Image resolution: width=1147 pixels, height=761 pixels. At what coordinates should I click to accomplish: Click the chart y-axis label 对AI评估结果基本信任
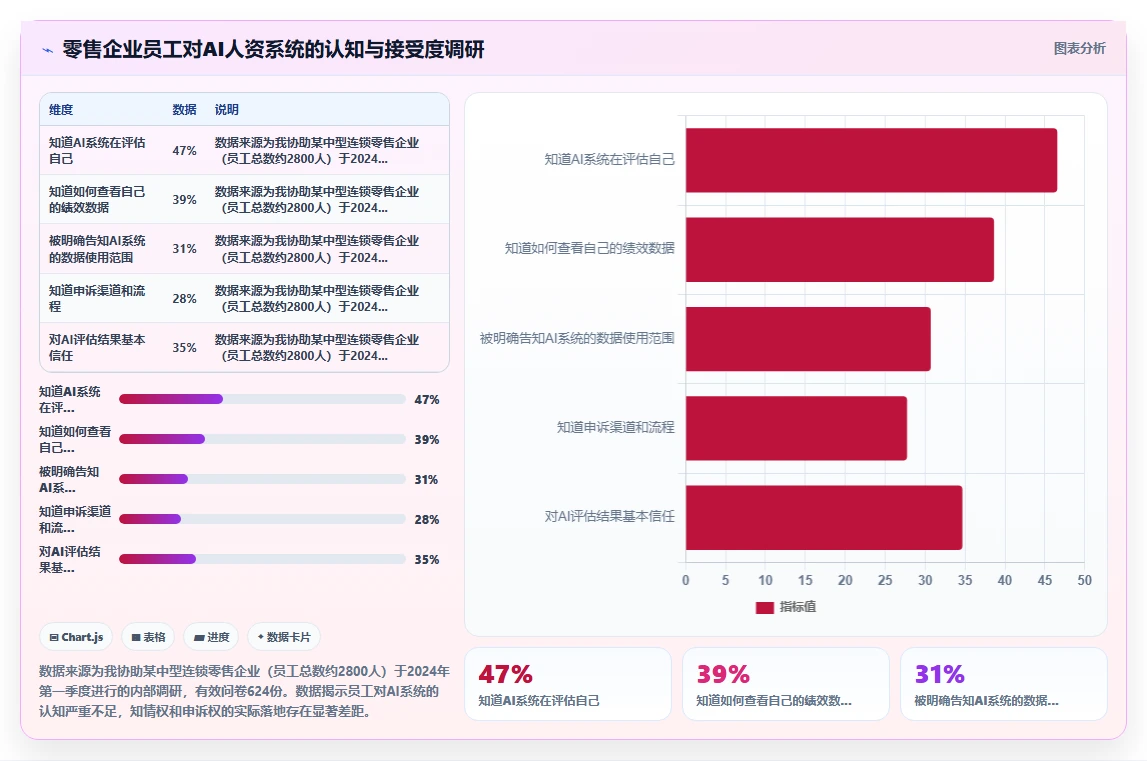coord(609,517)
